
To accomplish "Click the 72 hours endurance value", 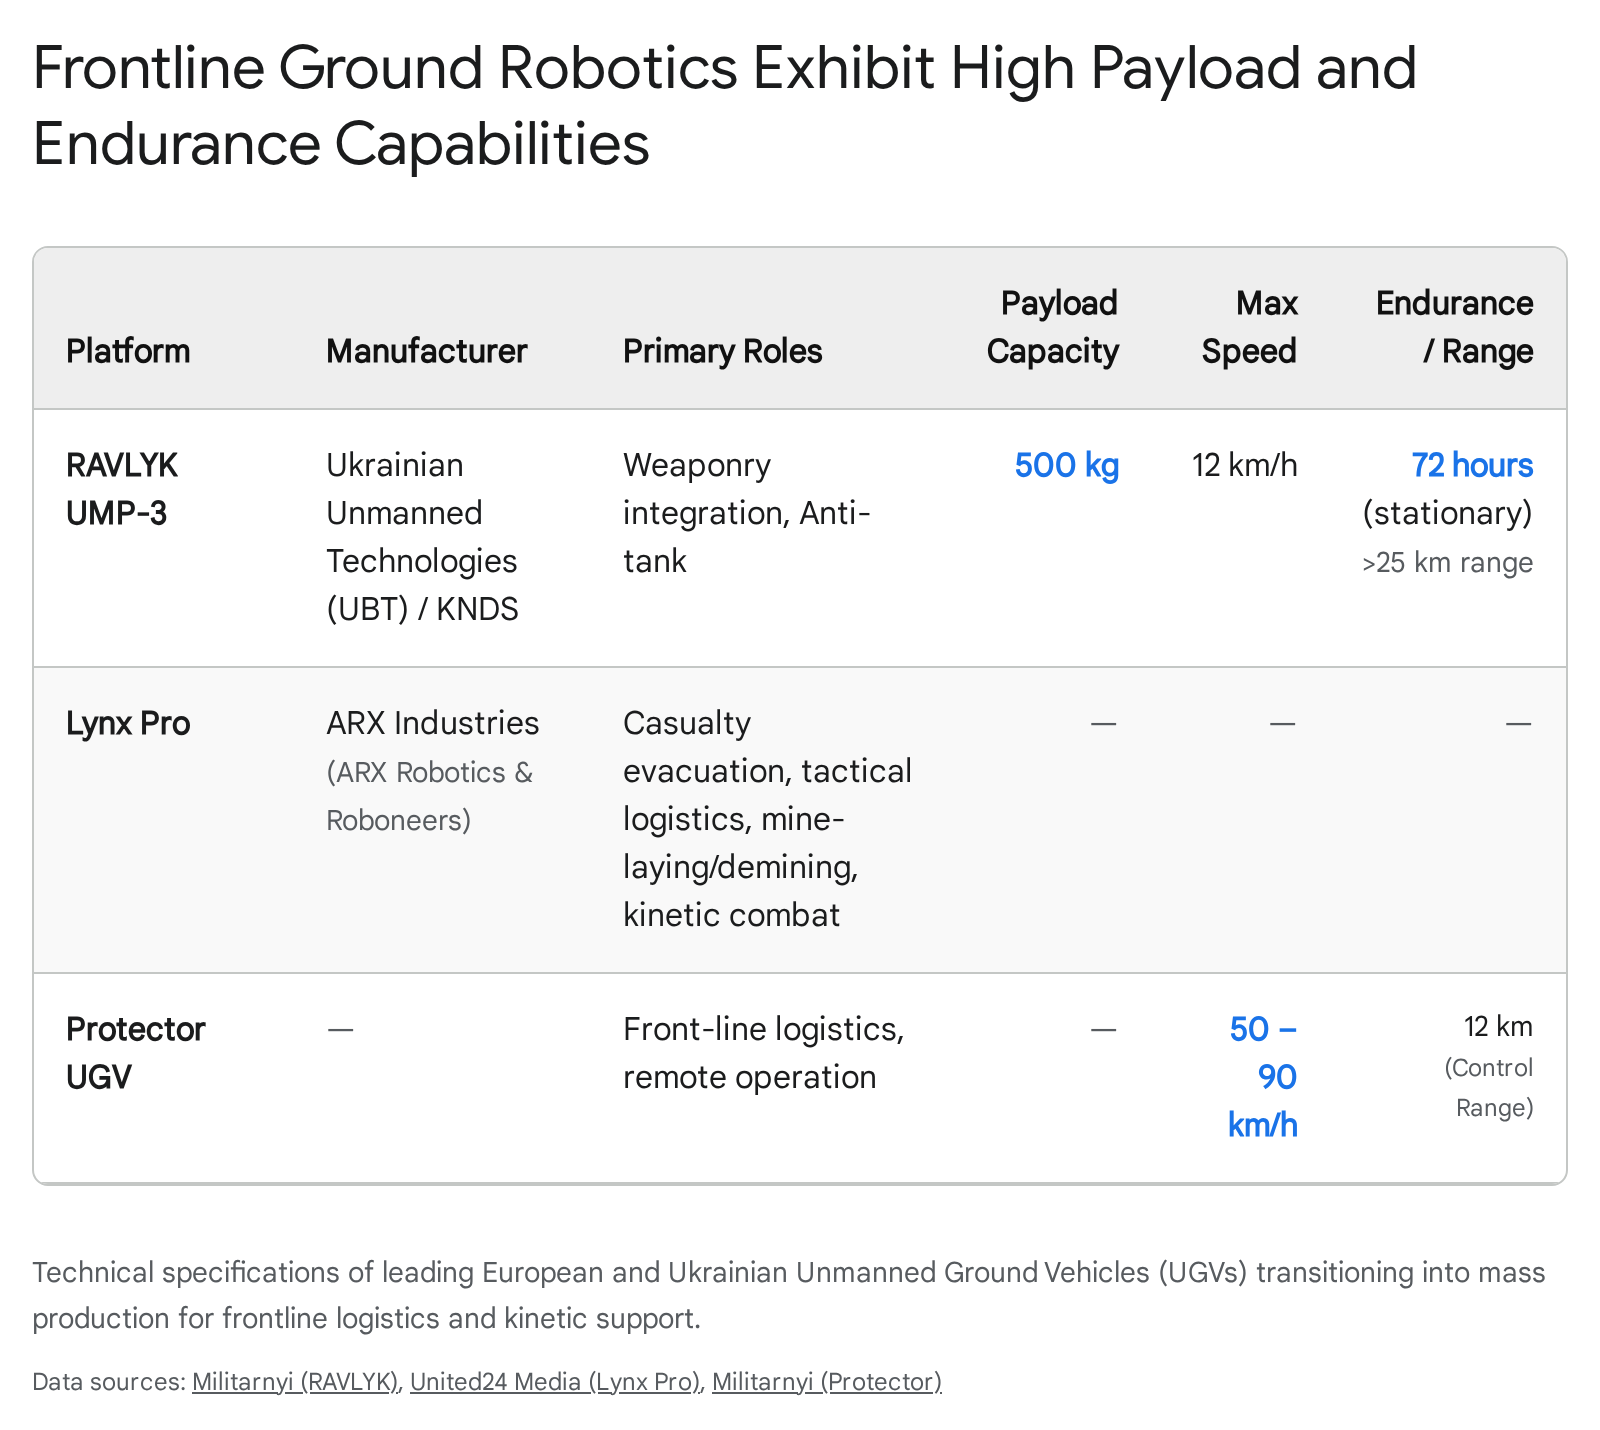I will pyautogui.click(x=1472, y=465).
